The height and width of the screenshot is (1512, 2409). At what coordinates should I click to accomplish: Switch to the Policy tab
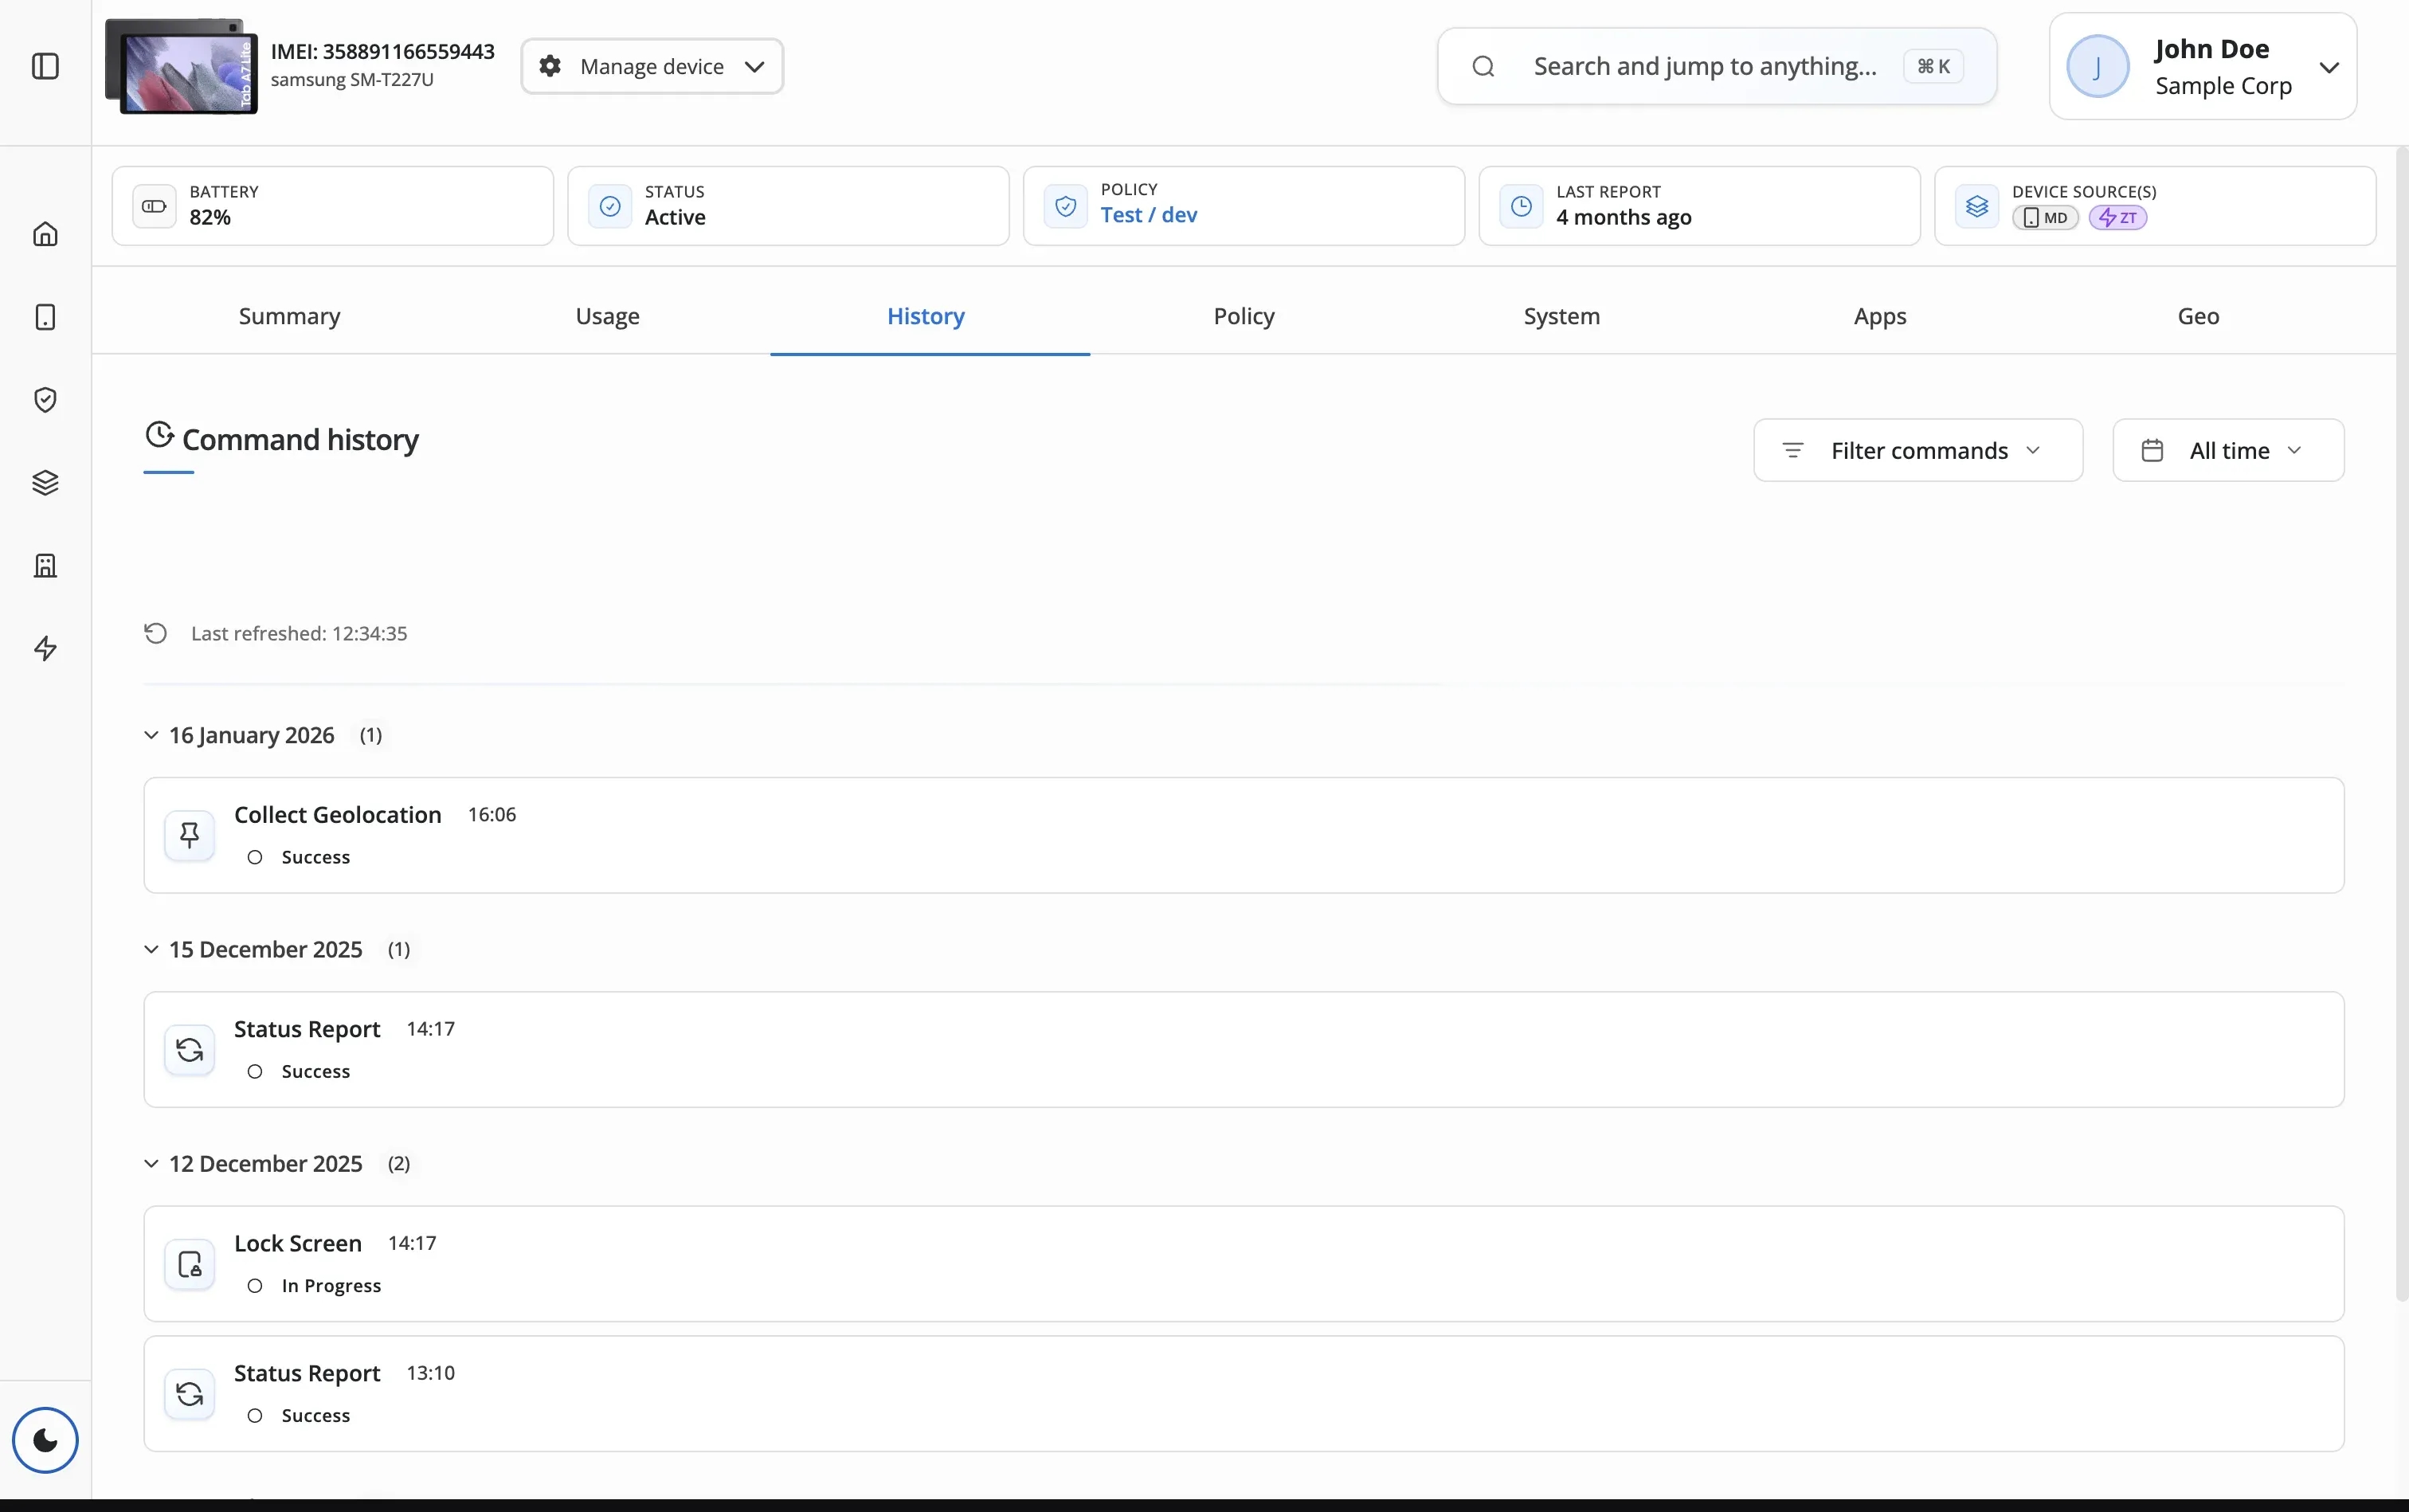[x=1243, y=316]
